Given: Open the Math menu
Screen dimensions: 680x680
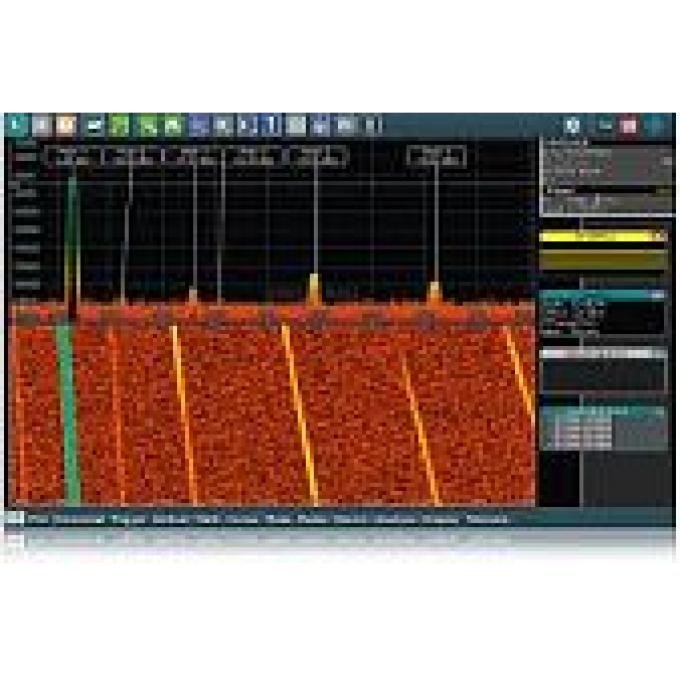Looking at the screenshot, I should click(x=207, y=519).
